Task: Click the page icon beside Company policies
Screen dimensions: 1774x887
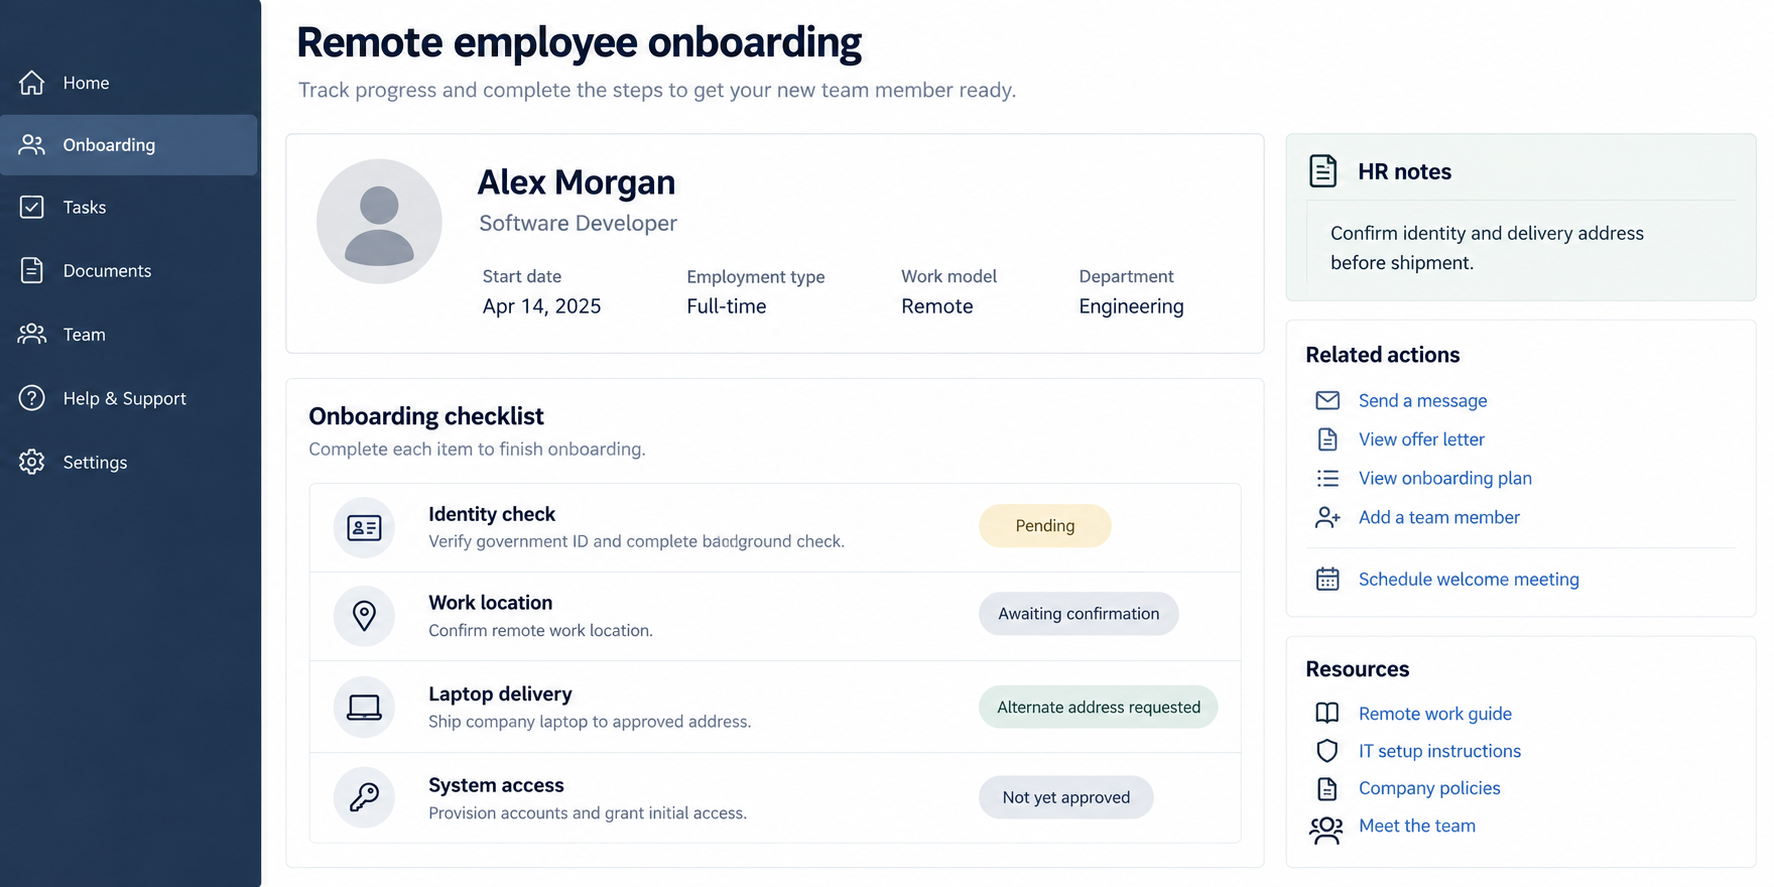Action: coord(1327,788)
